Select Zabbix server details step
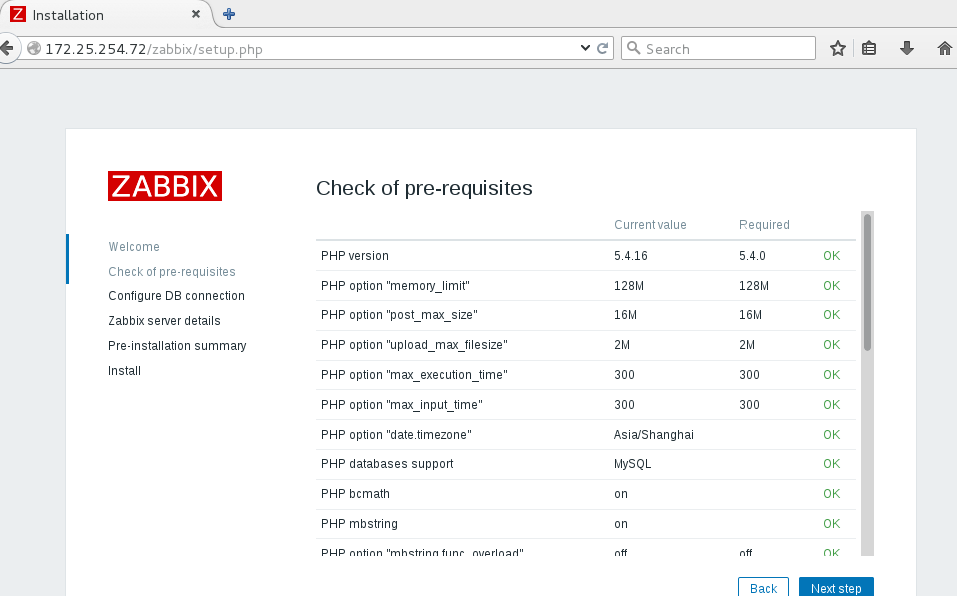Image resolution: width=957 pixels, height=596 pixels. (x=164, y=321)
